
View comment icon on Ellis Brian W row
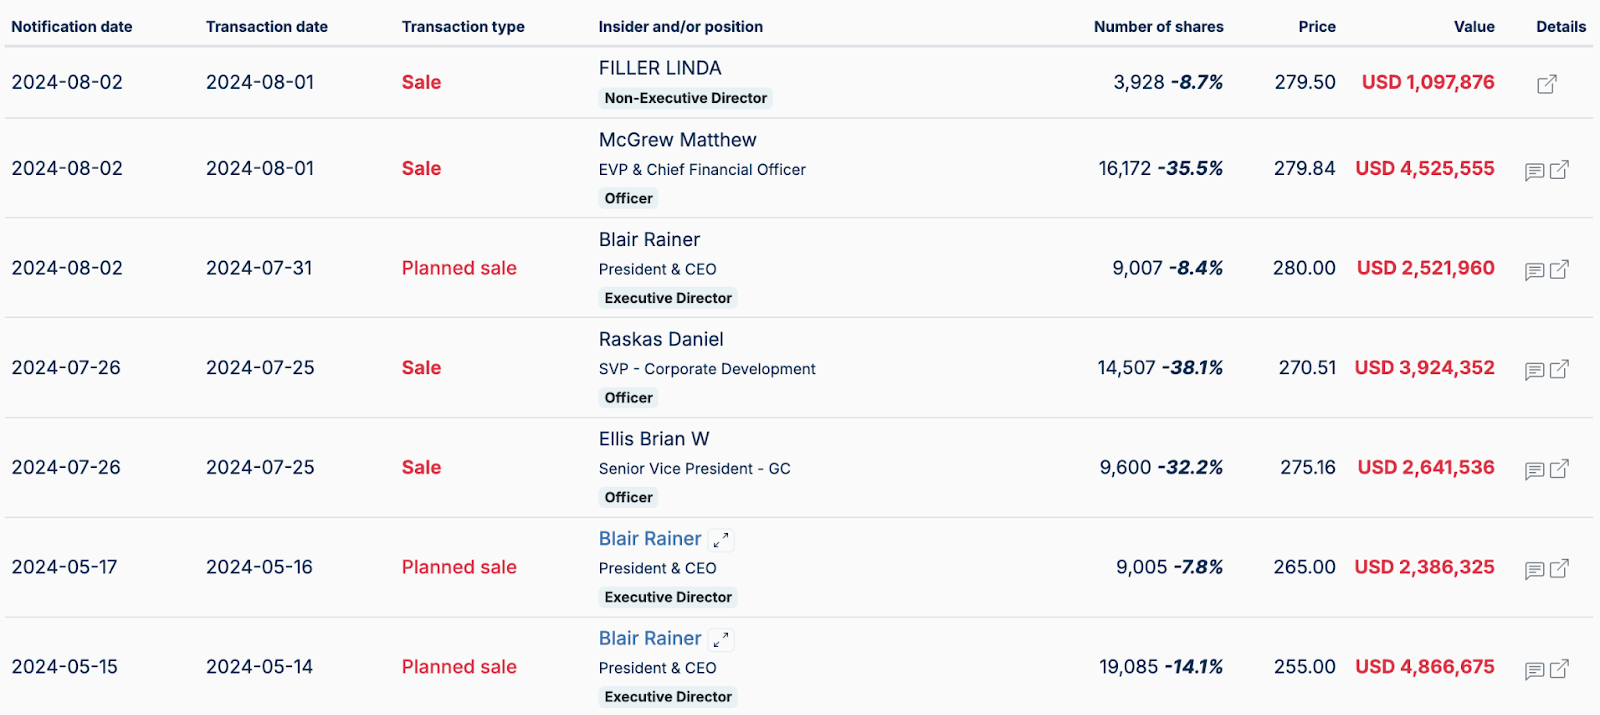[x=1532, y=468]
